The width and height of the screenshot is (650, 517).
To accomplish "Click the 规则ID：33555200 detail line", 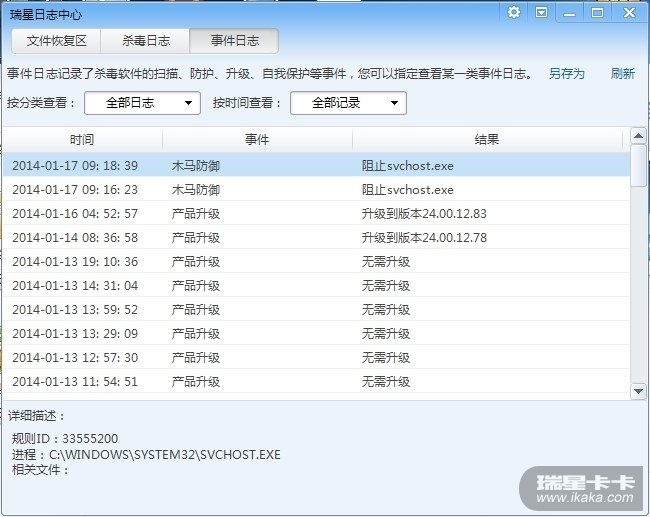I will point(65,439).
